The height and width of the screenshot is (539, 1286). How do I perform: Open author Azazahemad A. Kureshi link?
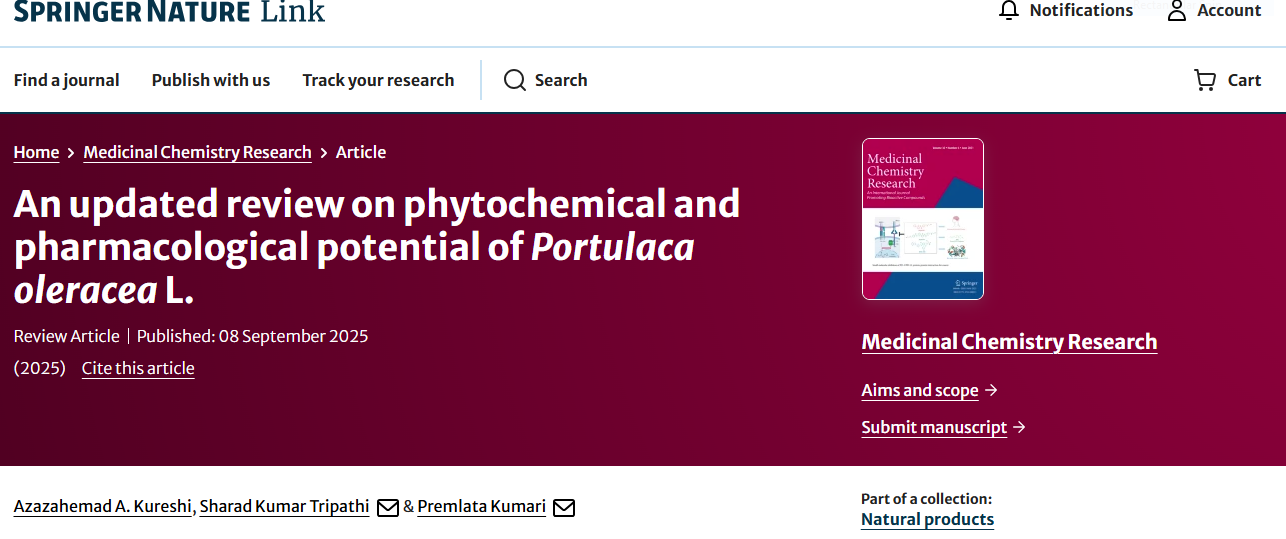102,506
